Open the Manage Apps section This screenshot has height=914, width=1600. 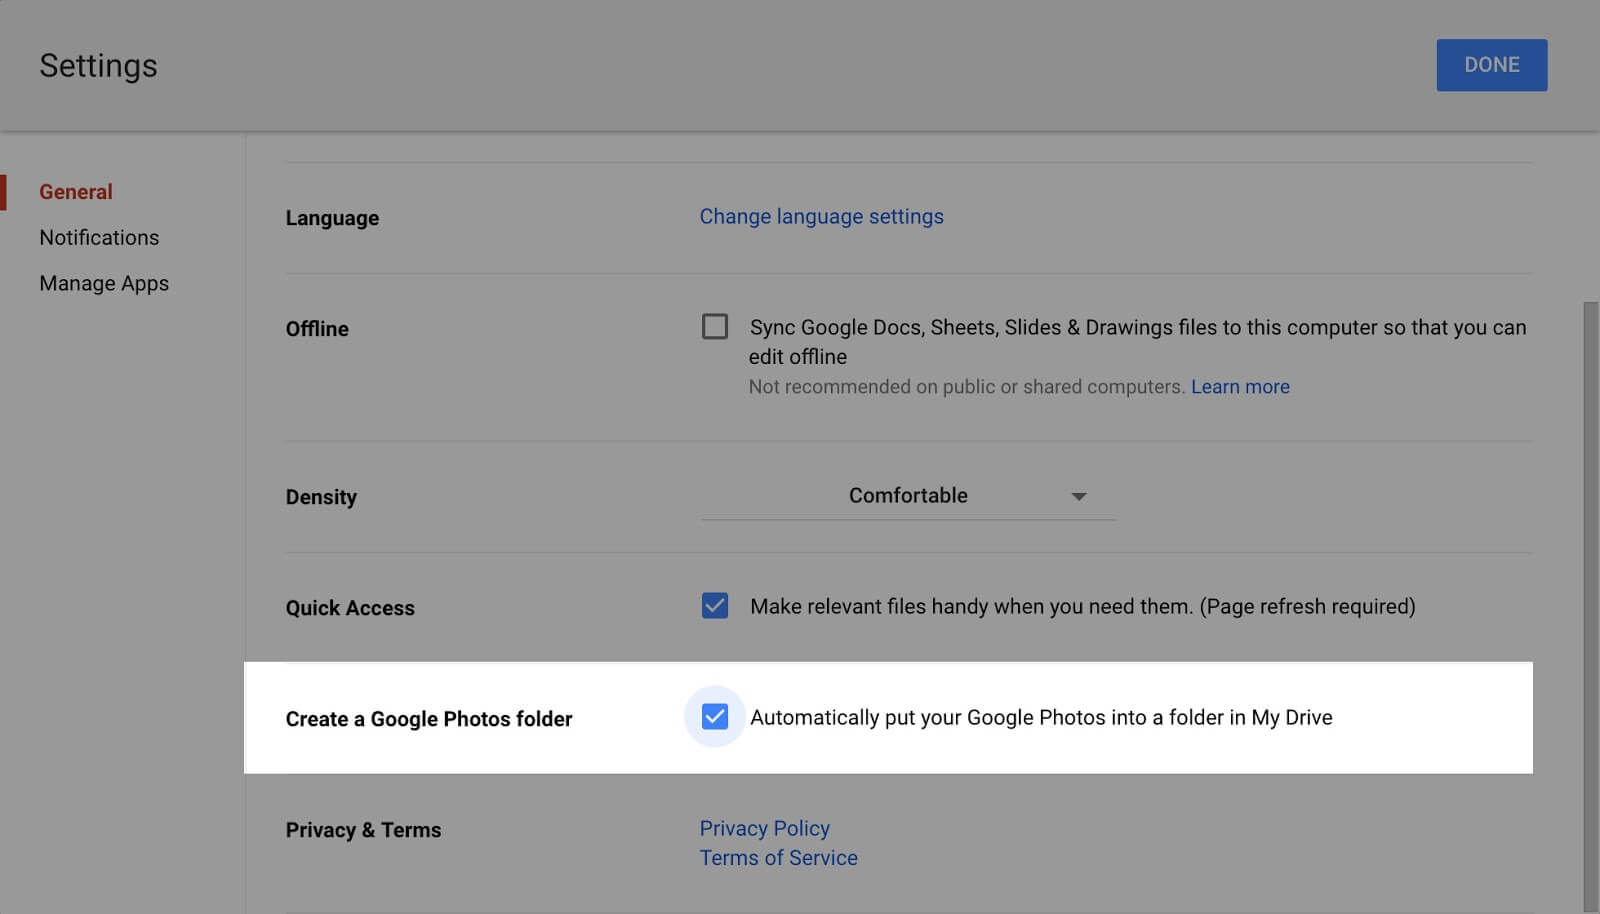104,284
